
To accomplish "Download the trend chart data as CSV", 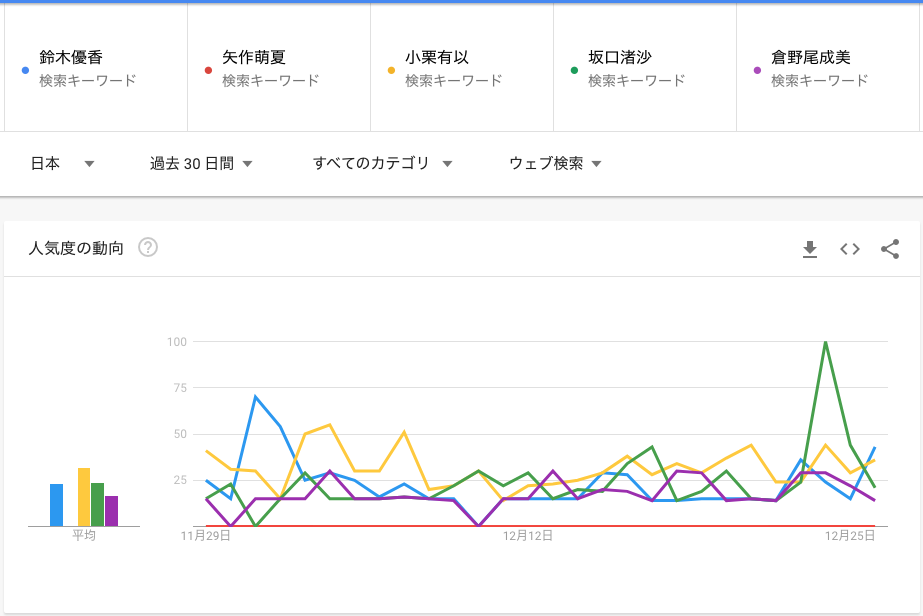I will (x=810, y=249).
